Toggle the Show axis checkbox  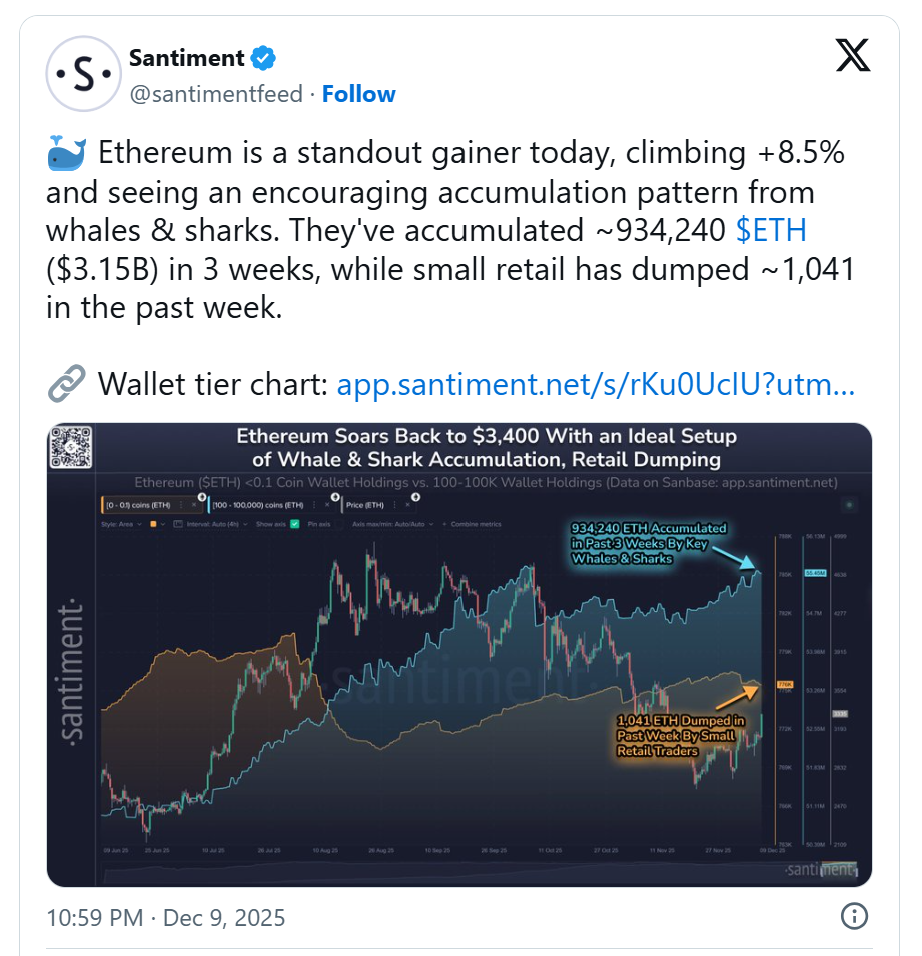click(x=295, y=523)
